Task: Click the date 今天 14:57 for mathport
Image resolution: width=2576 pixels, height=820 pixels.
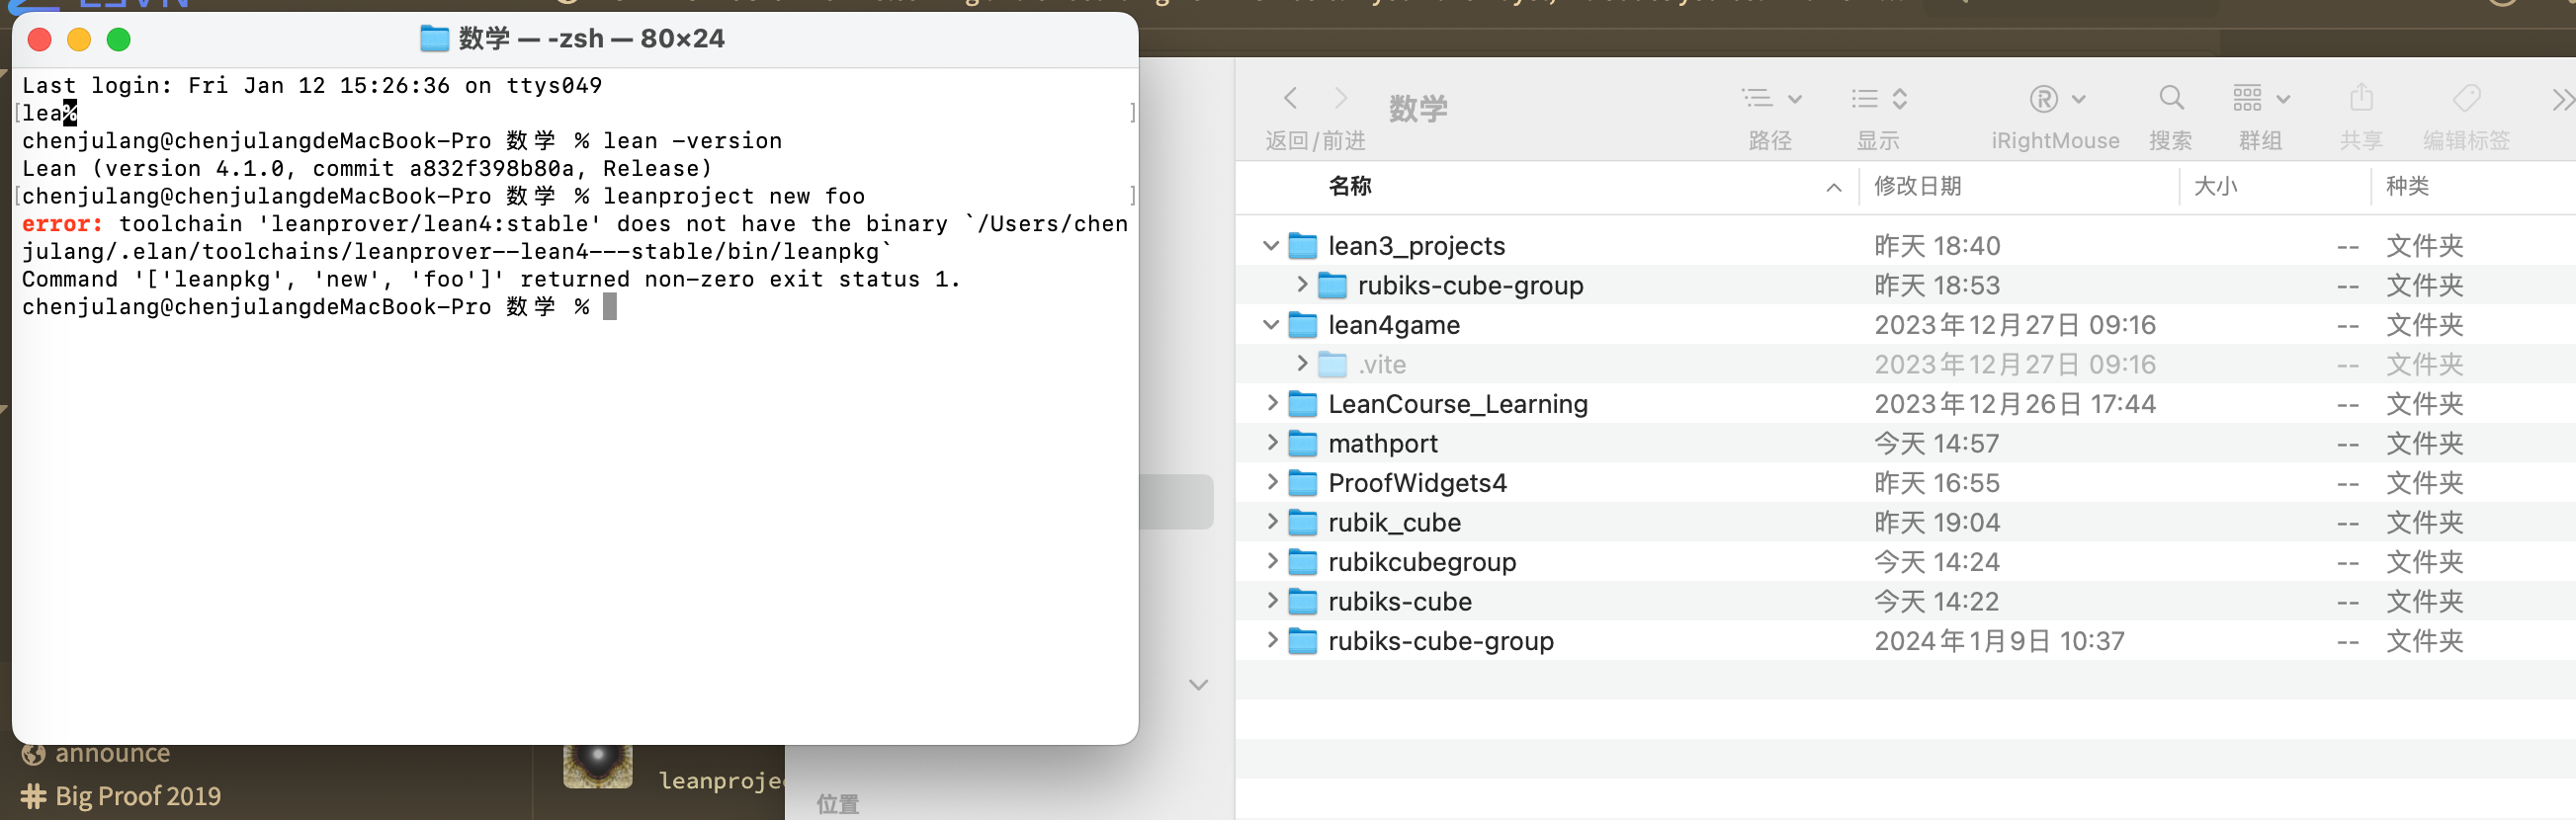Action: click(x=1937, y=444)
